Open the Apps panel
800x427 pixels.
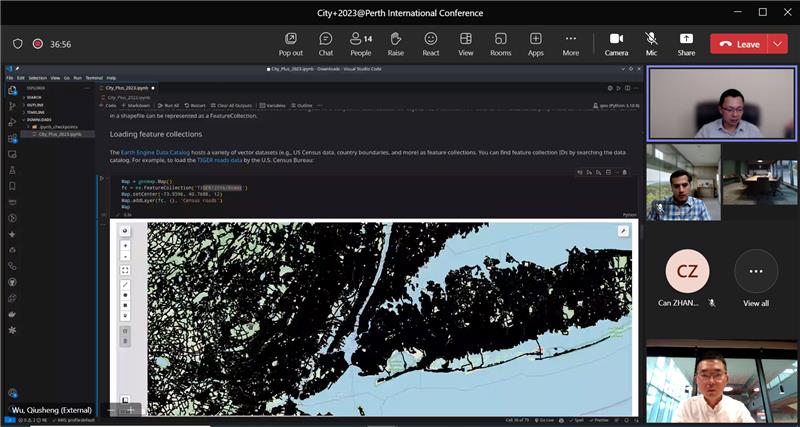pos(536,43)
